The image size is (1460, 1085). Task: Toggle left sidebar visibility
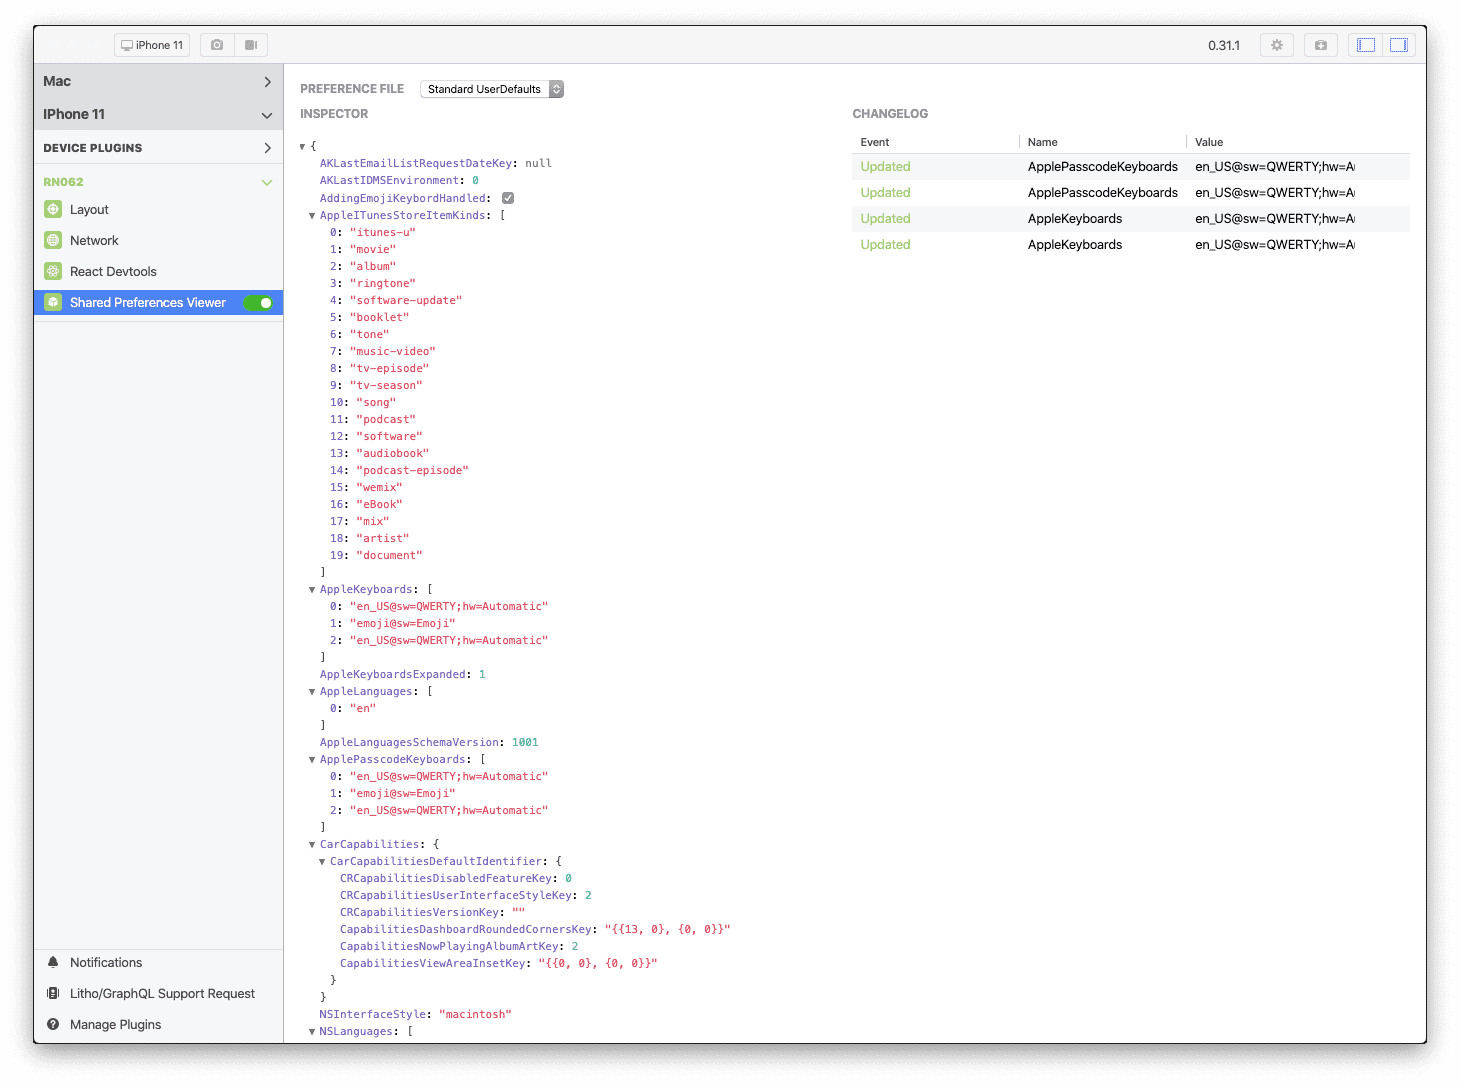coord(1364,44)
